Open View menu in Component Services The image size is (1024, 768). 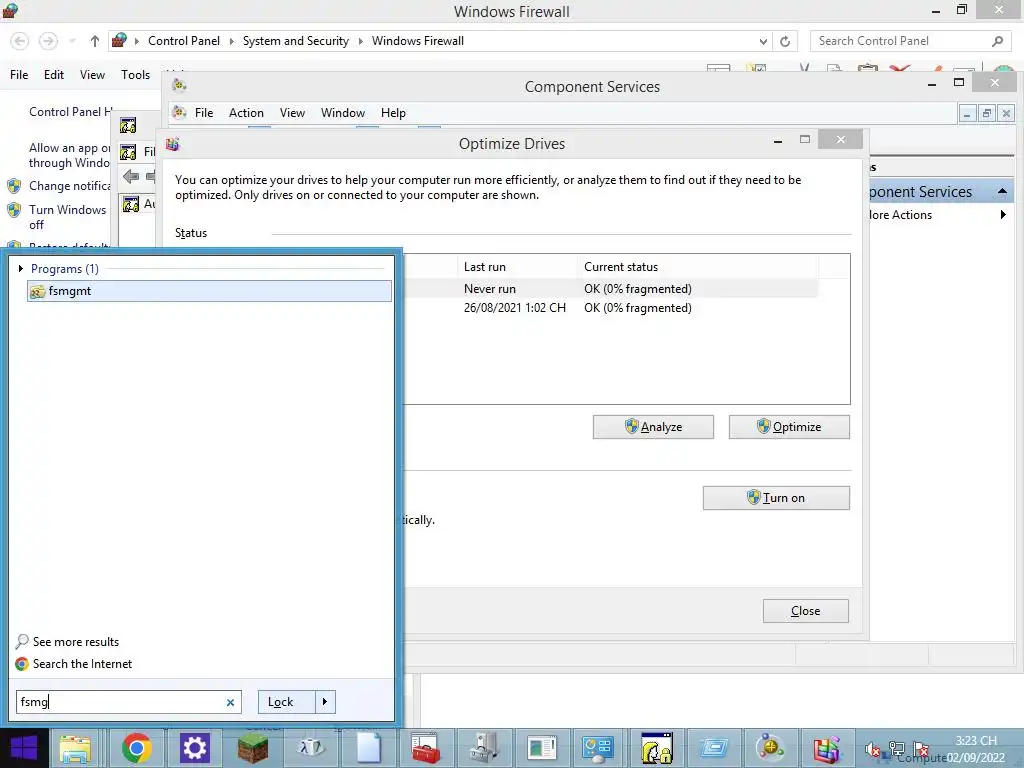(x=292, y=112)
